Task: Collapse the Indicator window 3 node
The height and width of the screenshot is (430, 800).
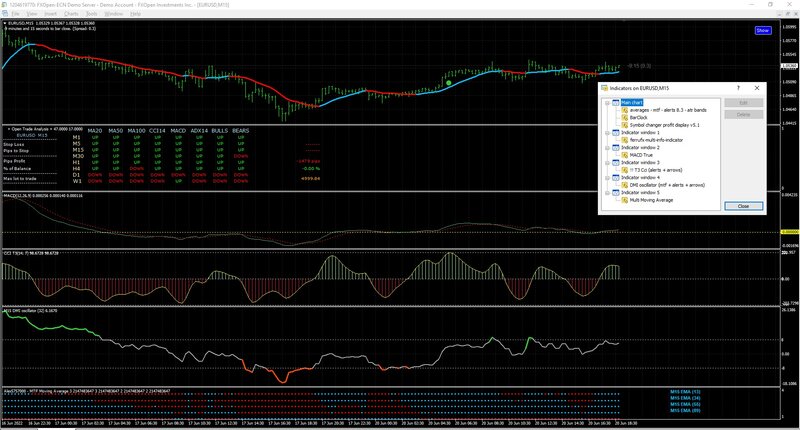Action: [607, 163]
